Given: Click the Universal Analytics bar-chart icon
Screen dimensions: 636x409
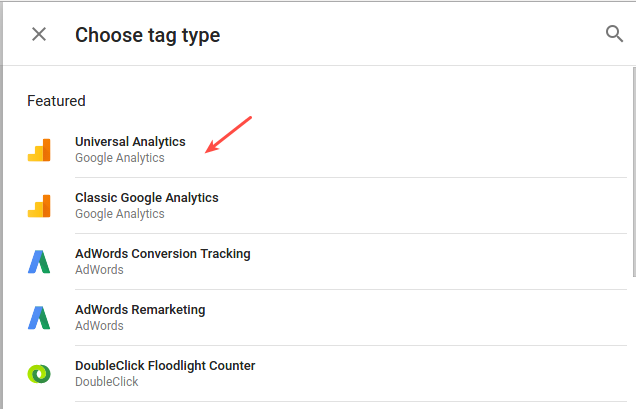Looking at the screenshot, I should [x=39, y=150].
